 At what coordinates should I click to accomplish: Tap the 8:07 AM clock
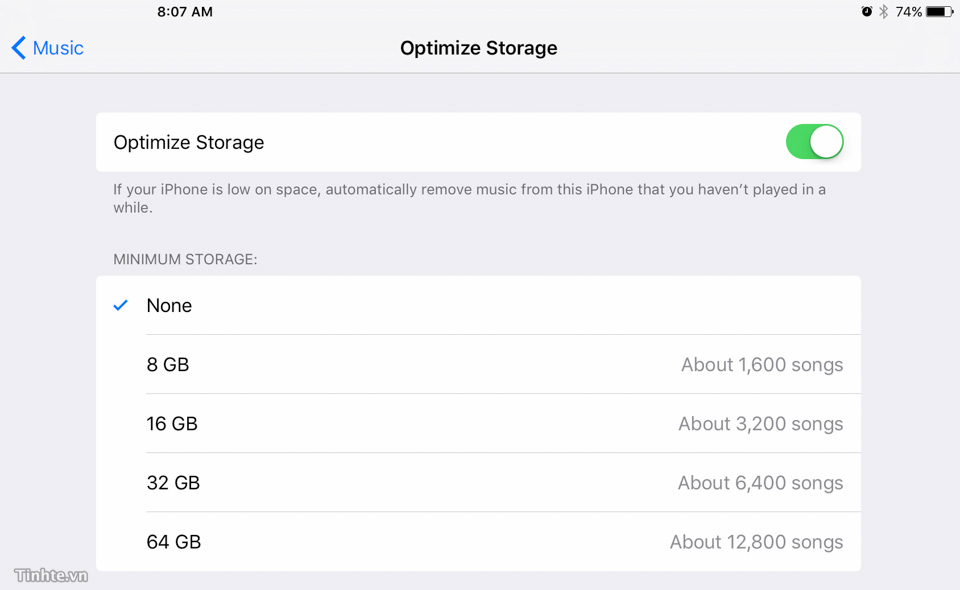185,12
